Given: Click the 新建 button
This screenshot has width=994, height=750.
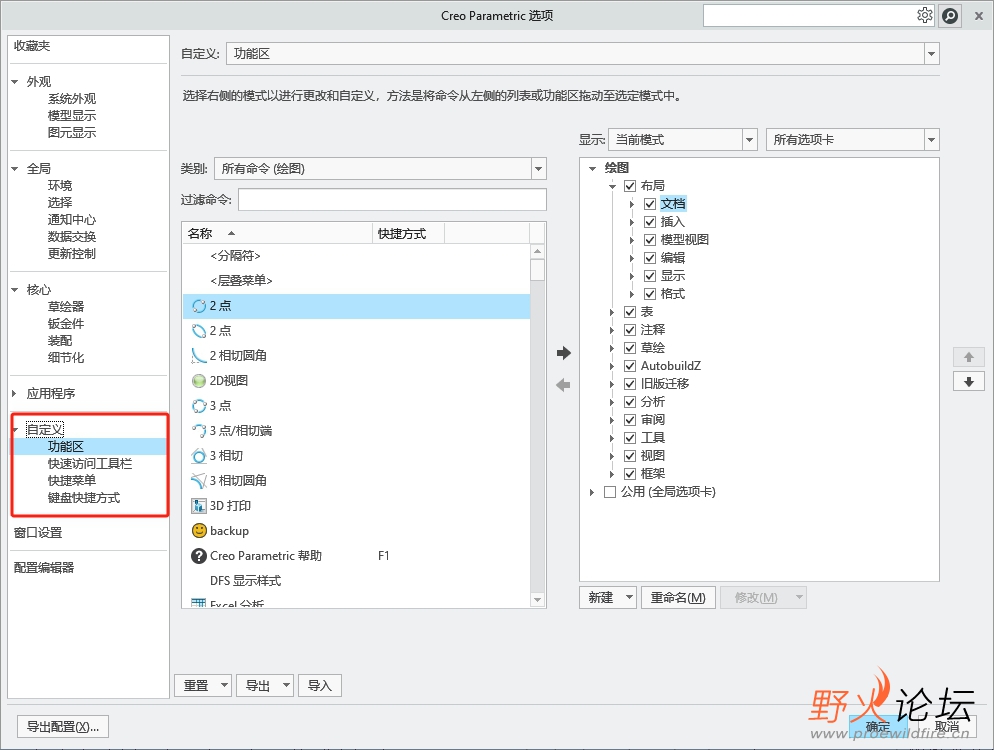Looking at the screenshot, I should coord(600,597).
